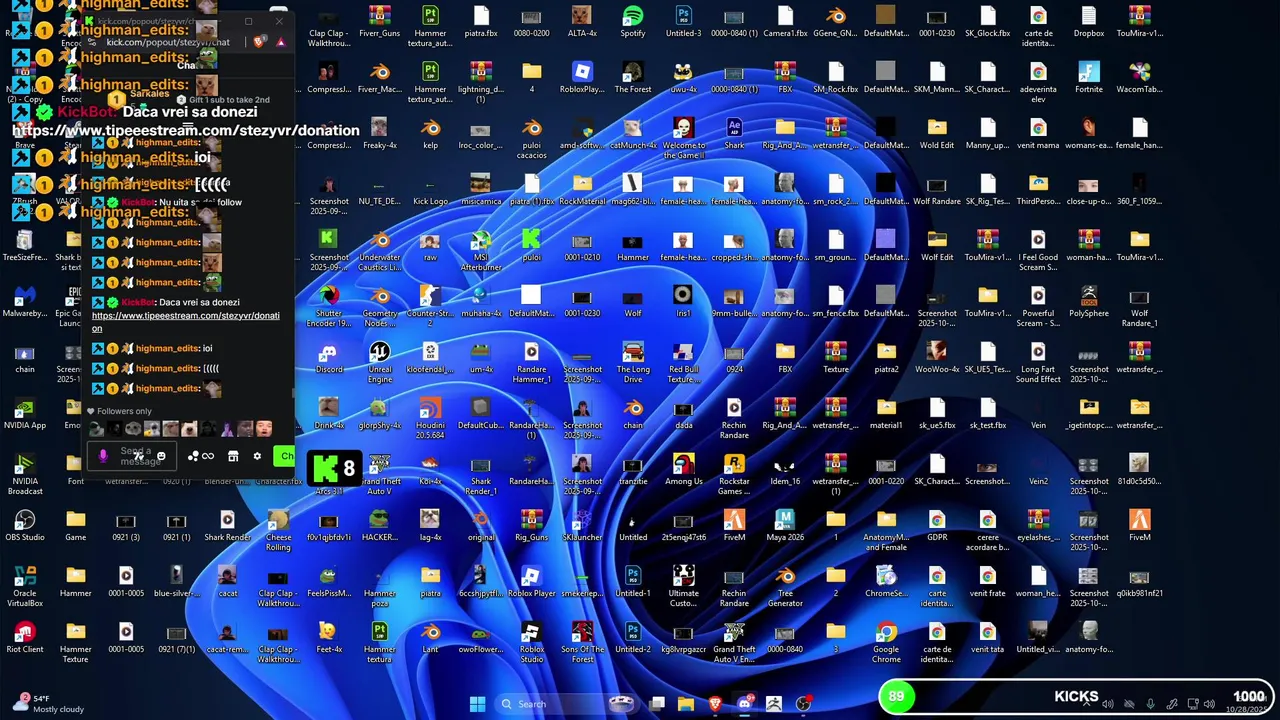This screenshot has width=1280, height=720.
Task: Select the MSI Afterburner icon
Action: coord(480,252)
